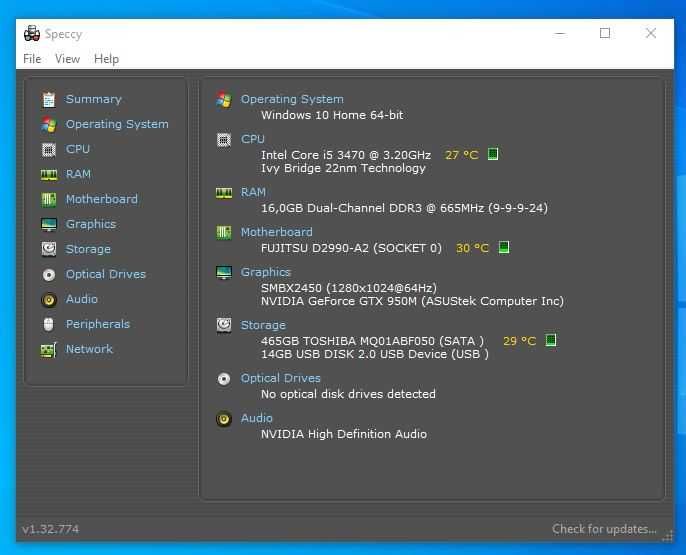Click the Audio speaker icon in summary panel
Screen dimensions: 686x555
(224, 419)
